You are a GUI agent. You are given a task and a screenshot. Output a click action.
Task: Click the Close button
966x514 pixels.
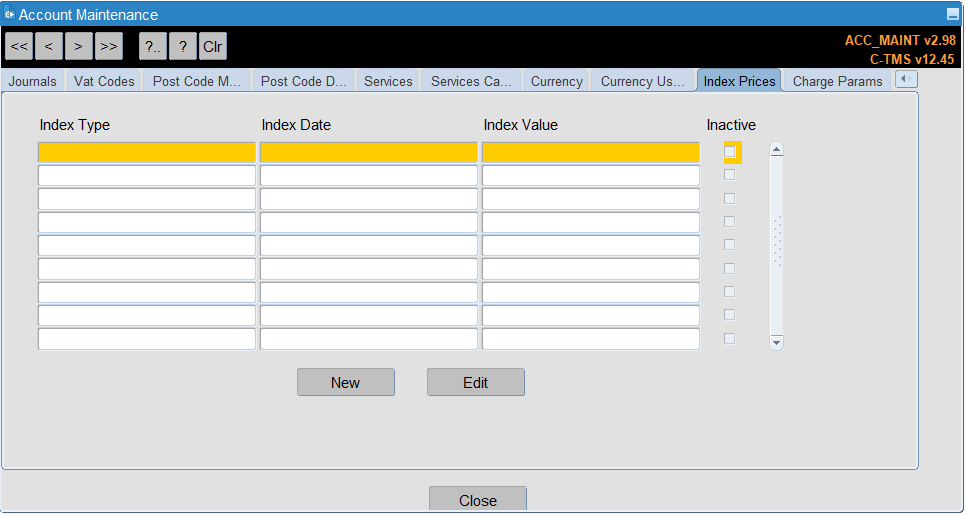(x=478, y=500)
